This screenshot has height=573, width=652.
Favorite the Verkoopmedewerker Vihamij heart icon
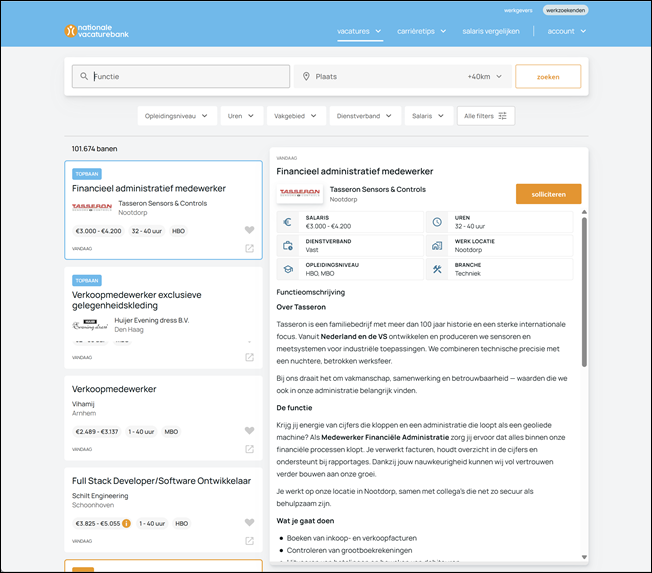pyautogui.click(x=249, y=431)
